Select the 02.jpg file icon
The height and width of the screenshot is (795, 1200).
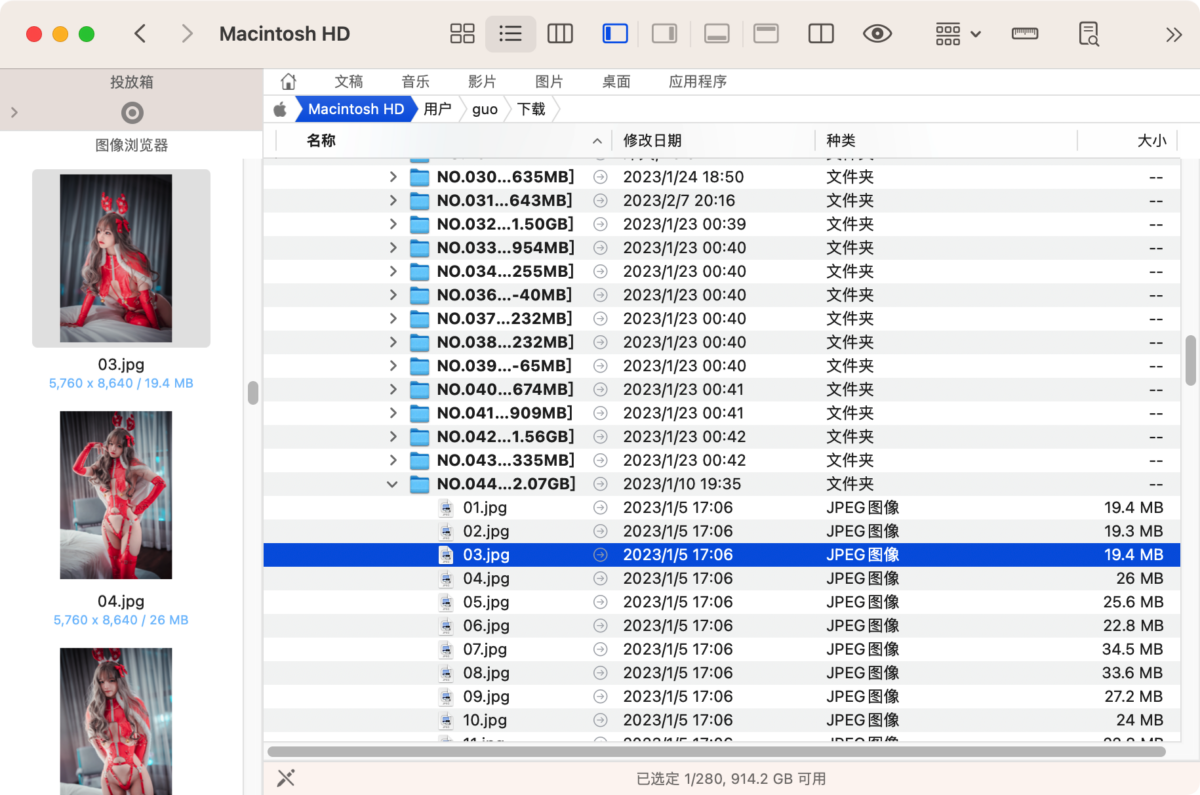point(446,531)
